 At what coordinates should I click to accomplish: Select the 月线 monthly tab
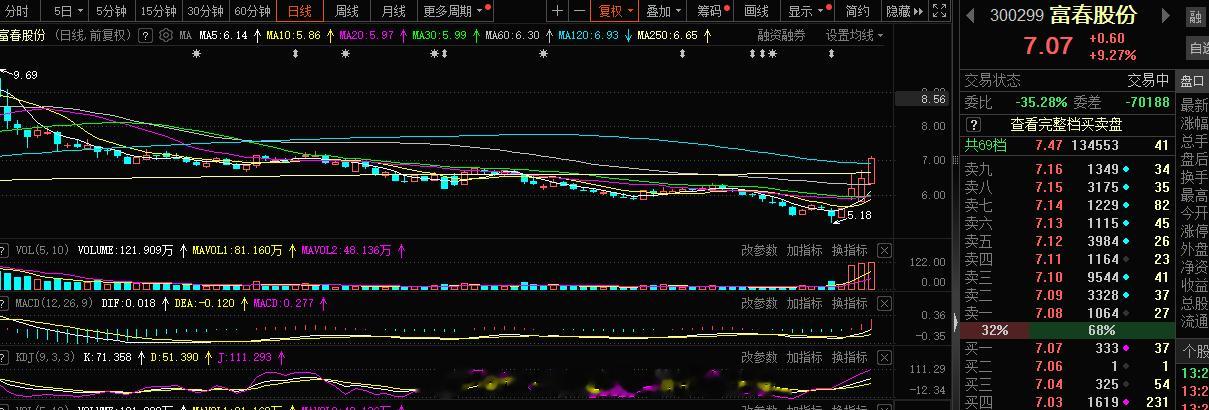pyautogui.click(x=394, y=11)
